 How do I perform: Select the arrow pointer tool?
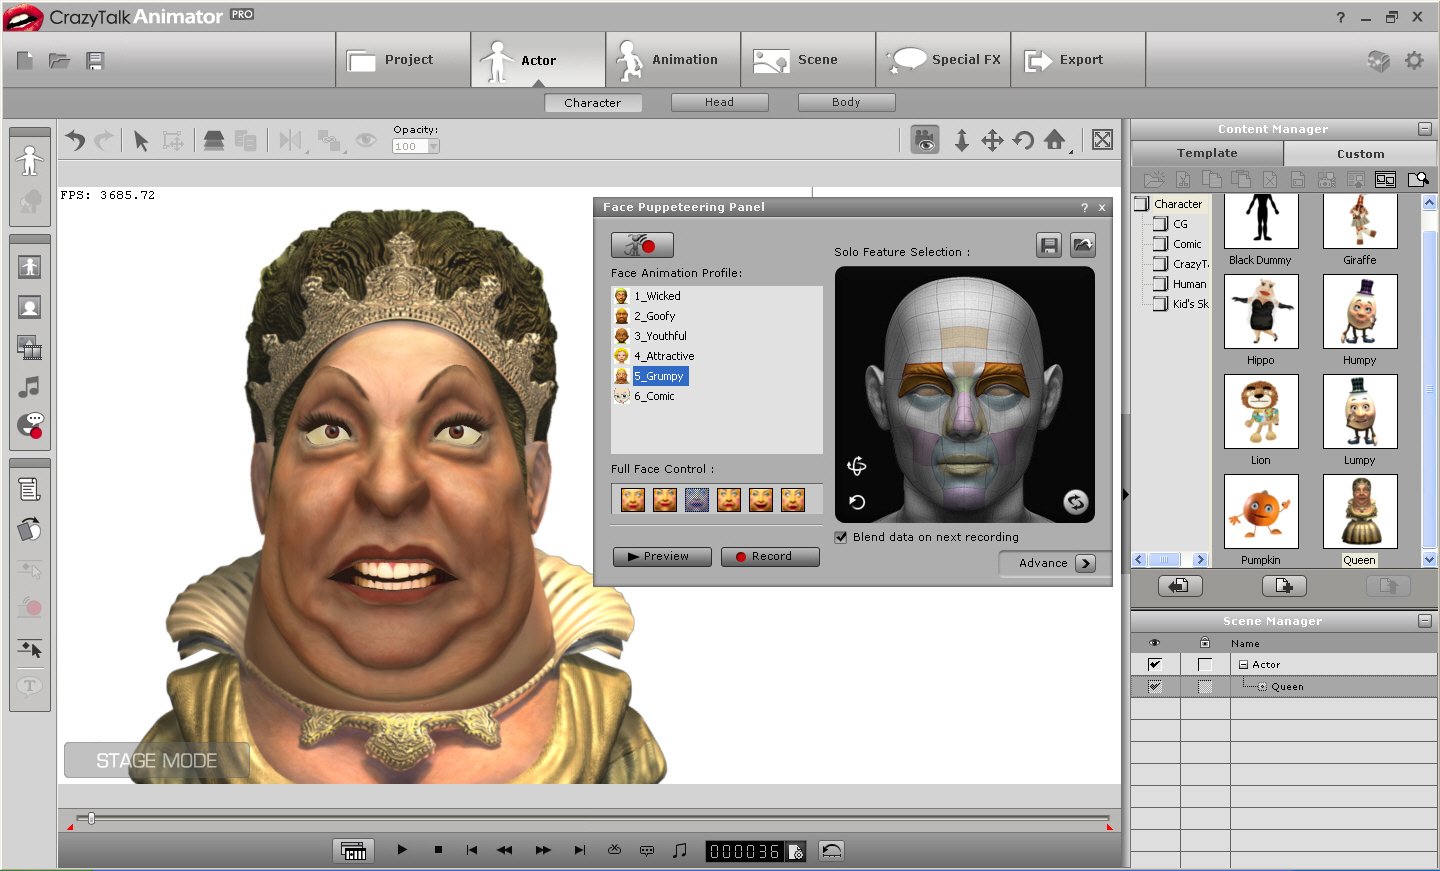(x=141, y=141)
